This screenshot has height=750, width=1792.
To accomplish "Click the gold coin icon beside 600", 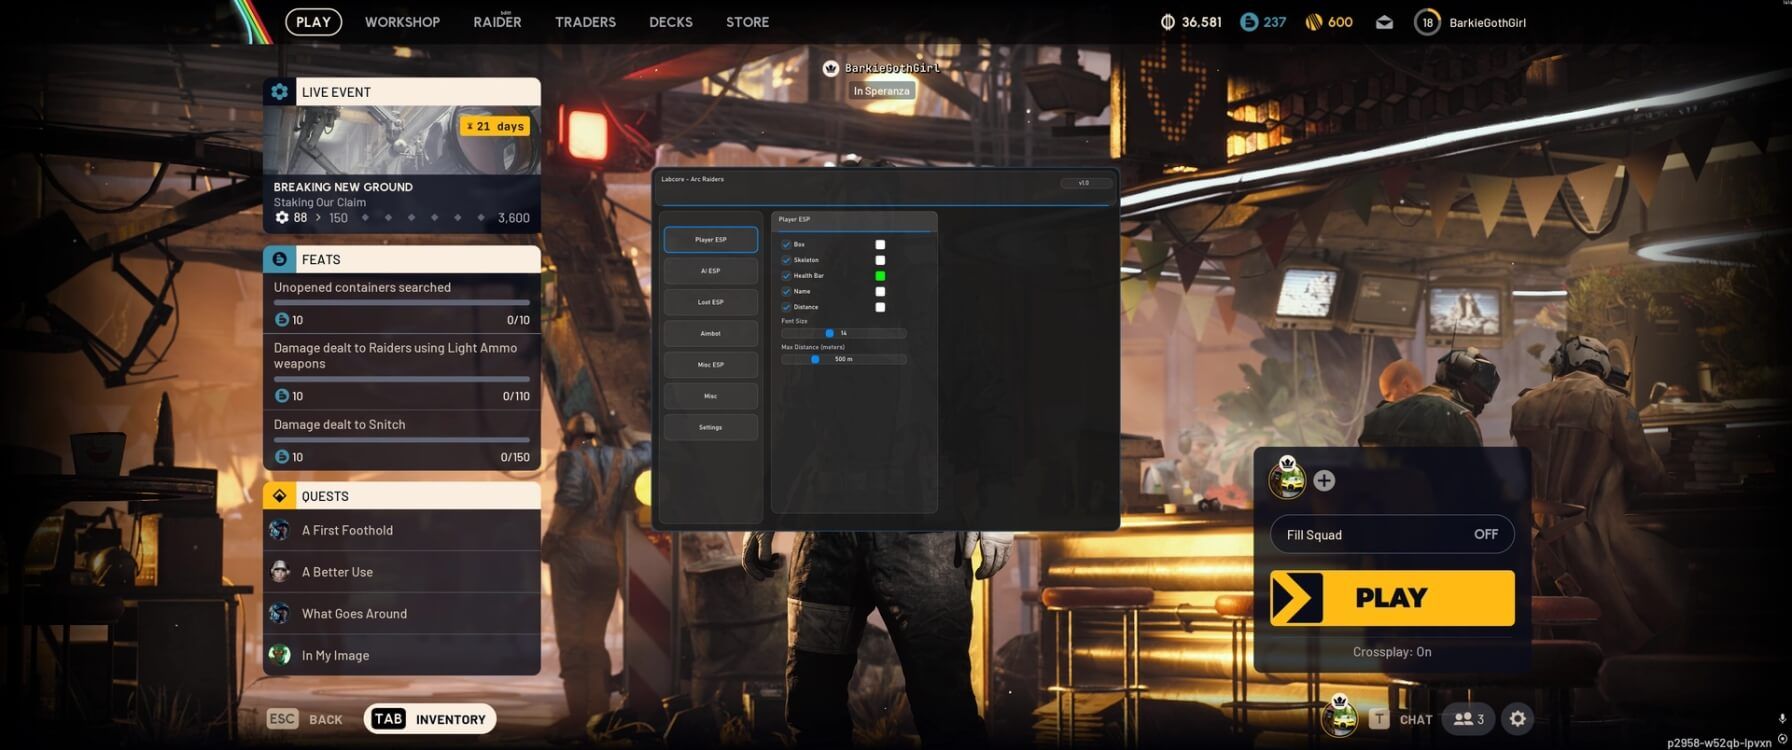I will click(1314, 22).
